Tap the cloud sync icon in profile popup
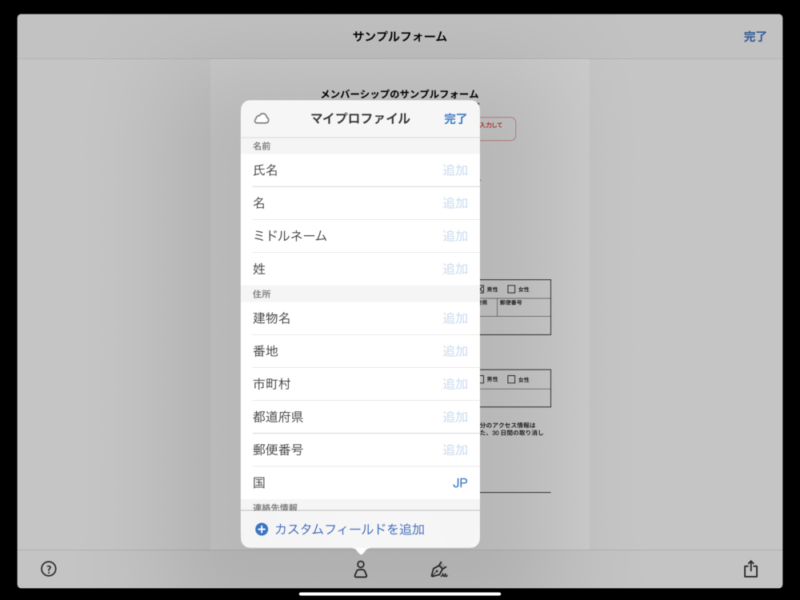Image resolution: width=800 pixels, height=600 pixels. tap(262, 118)
